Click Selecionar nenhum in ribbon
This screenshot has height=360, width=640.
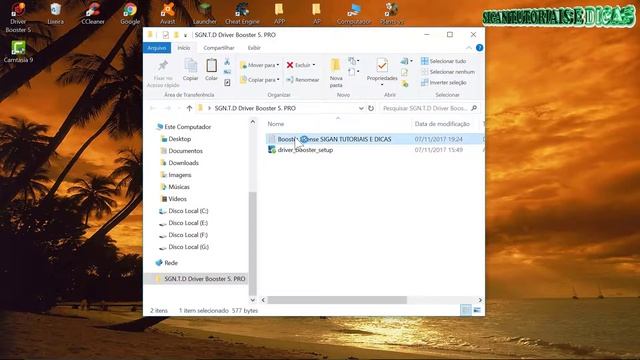coord(448,72)
